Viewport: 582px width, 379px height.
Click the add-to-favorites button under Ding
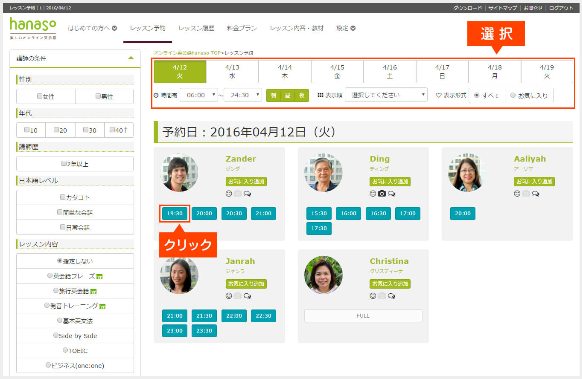click(x=390, y=181)
